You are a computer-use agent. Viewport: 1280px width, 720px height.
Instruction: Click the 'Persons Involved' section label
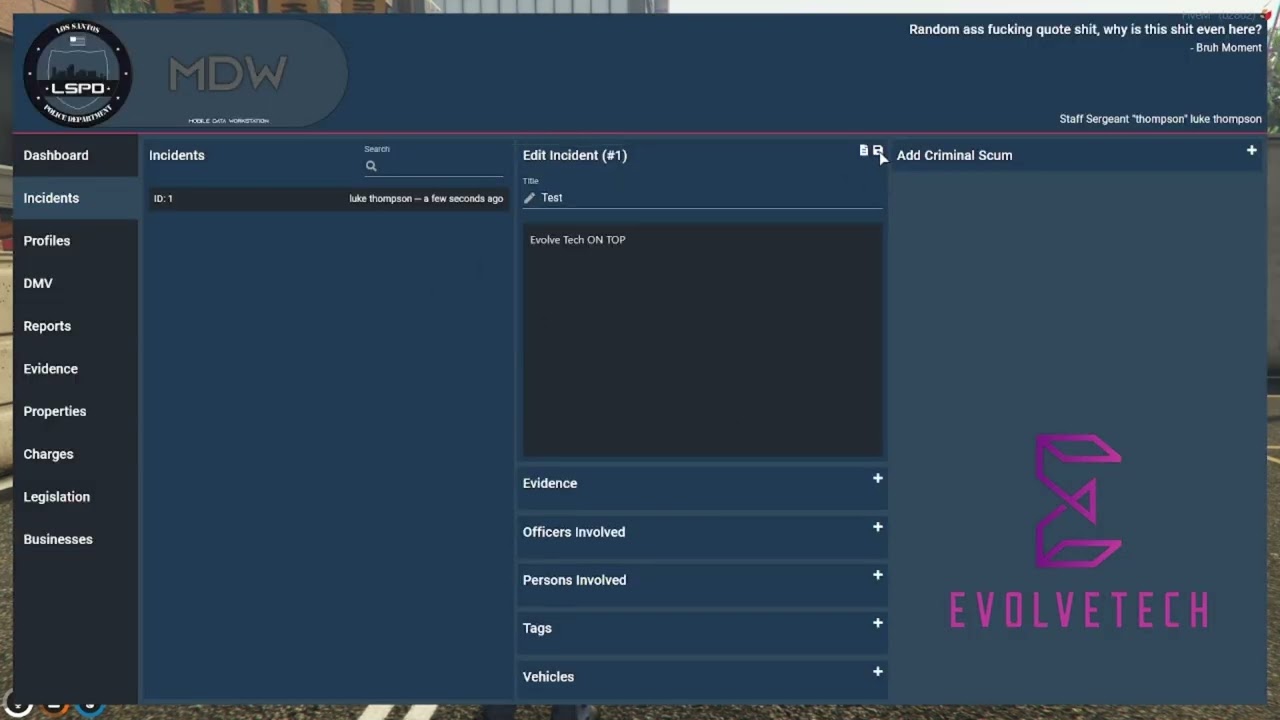click(574, 580)
